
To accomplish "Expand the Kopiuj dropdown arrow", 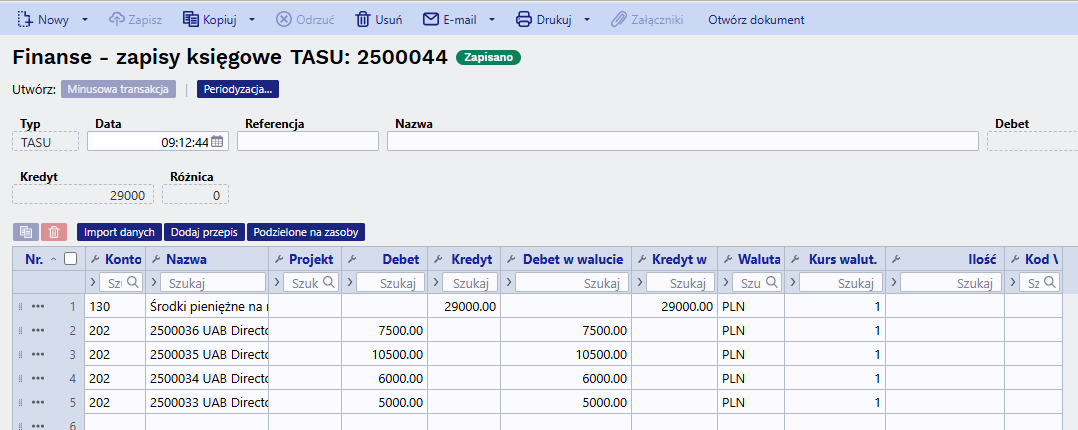I will pos(252,20).
